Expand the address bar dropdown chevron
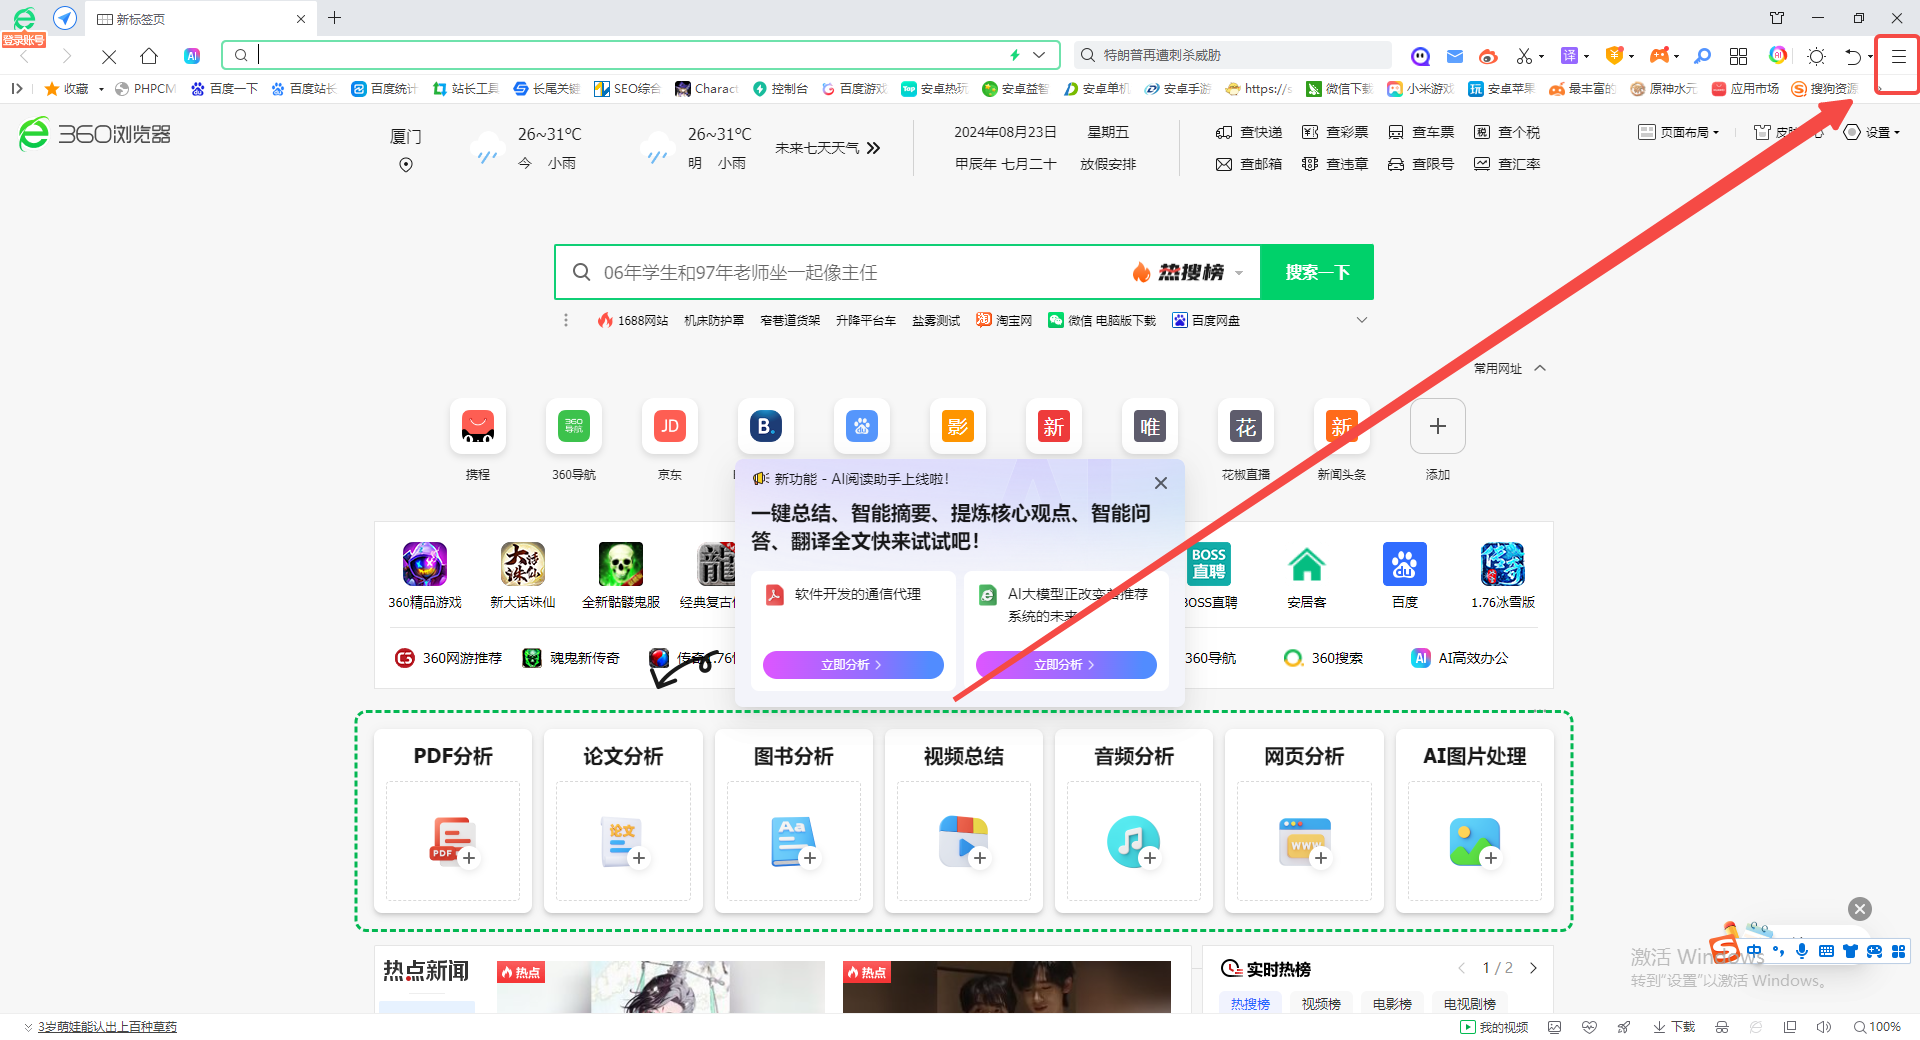Screen dimensions: 1920x1040 1040,55
